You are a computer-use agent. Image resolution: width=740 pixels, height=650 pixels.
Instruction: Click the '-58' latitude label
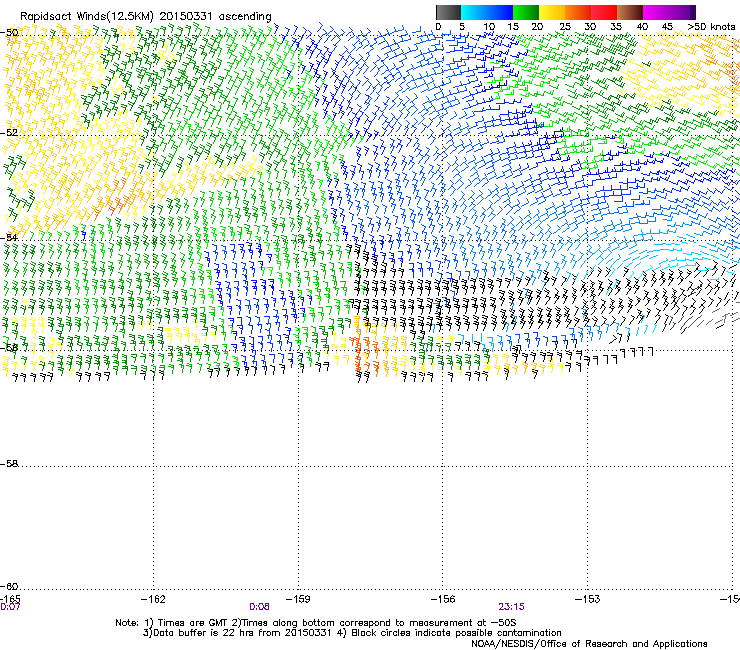(9, 464)
